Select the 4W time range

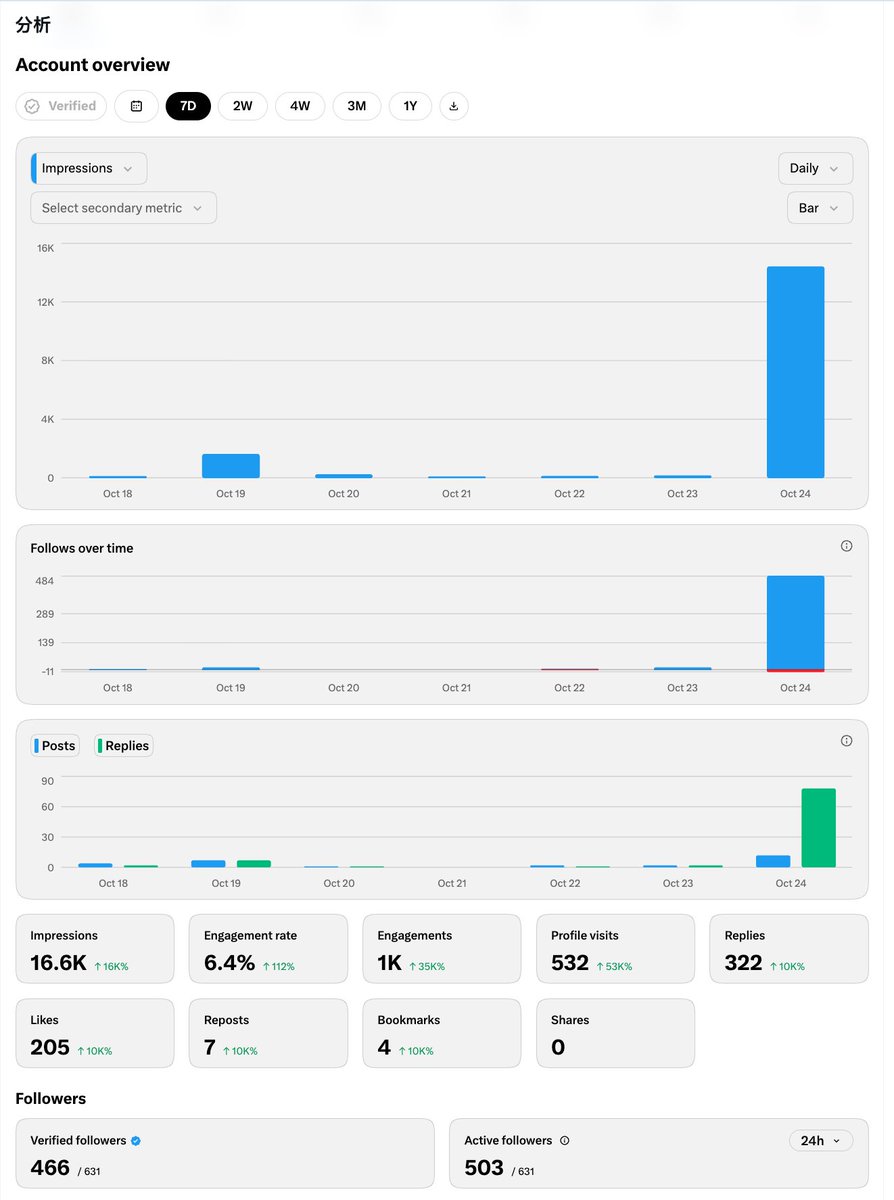tap(300, 106)
